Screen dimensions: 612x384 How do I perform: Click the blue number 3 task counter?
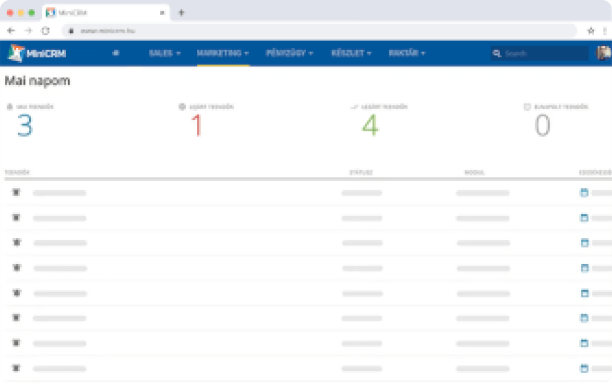point(25,126)
